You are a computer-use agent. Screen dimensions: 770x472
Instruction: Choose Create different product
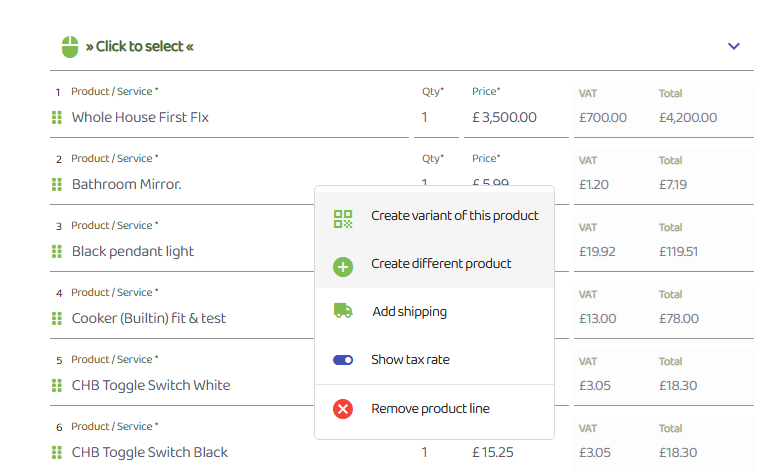point(435,264)
